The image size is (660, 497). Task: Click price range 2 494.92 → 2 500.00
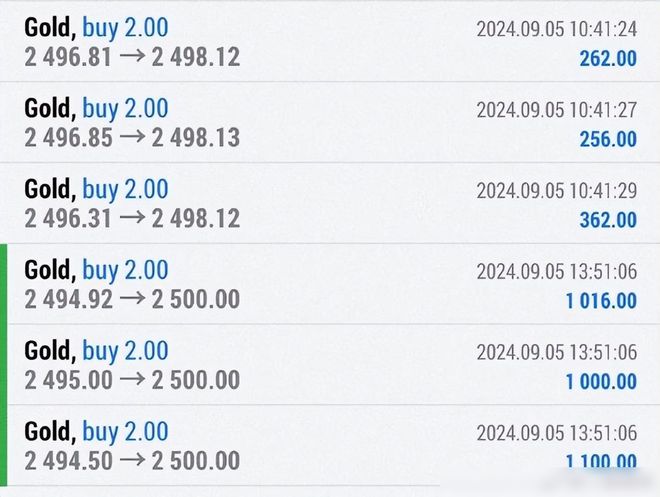pyautogui.click(x=132, y=300)
